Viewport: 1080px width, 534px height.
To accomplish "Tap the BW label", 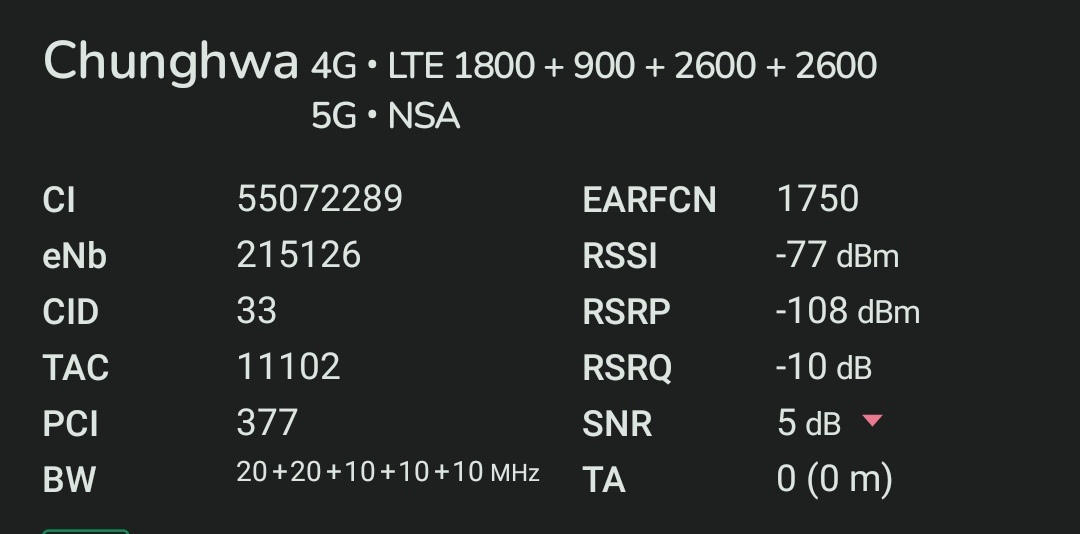I will [x=69, y=480].
